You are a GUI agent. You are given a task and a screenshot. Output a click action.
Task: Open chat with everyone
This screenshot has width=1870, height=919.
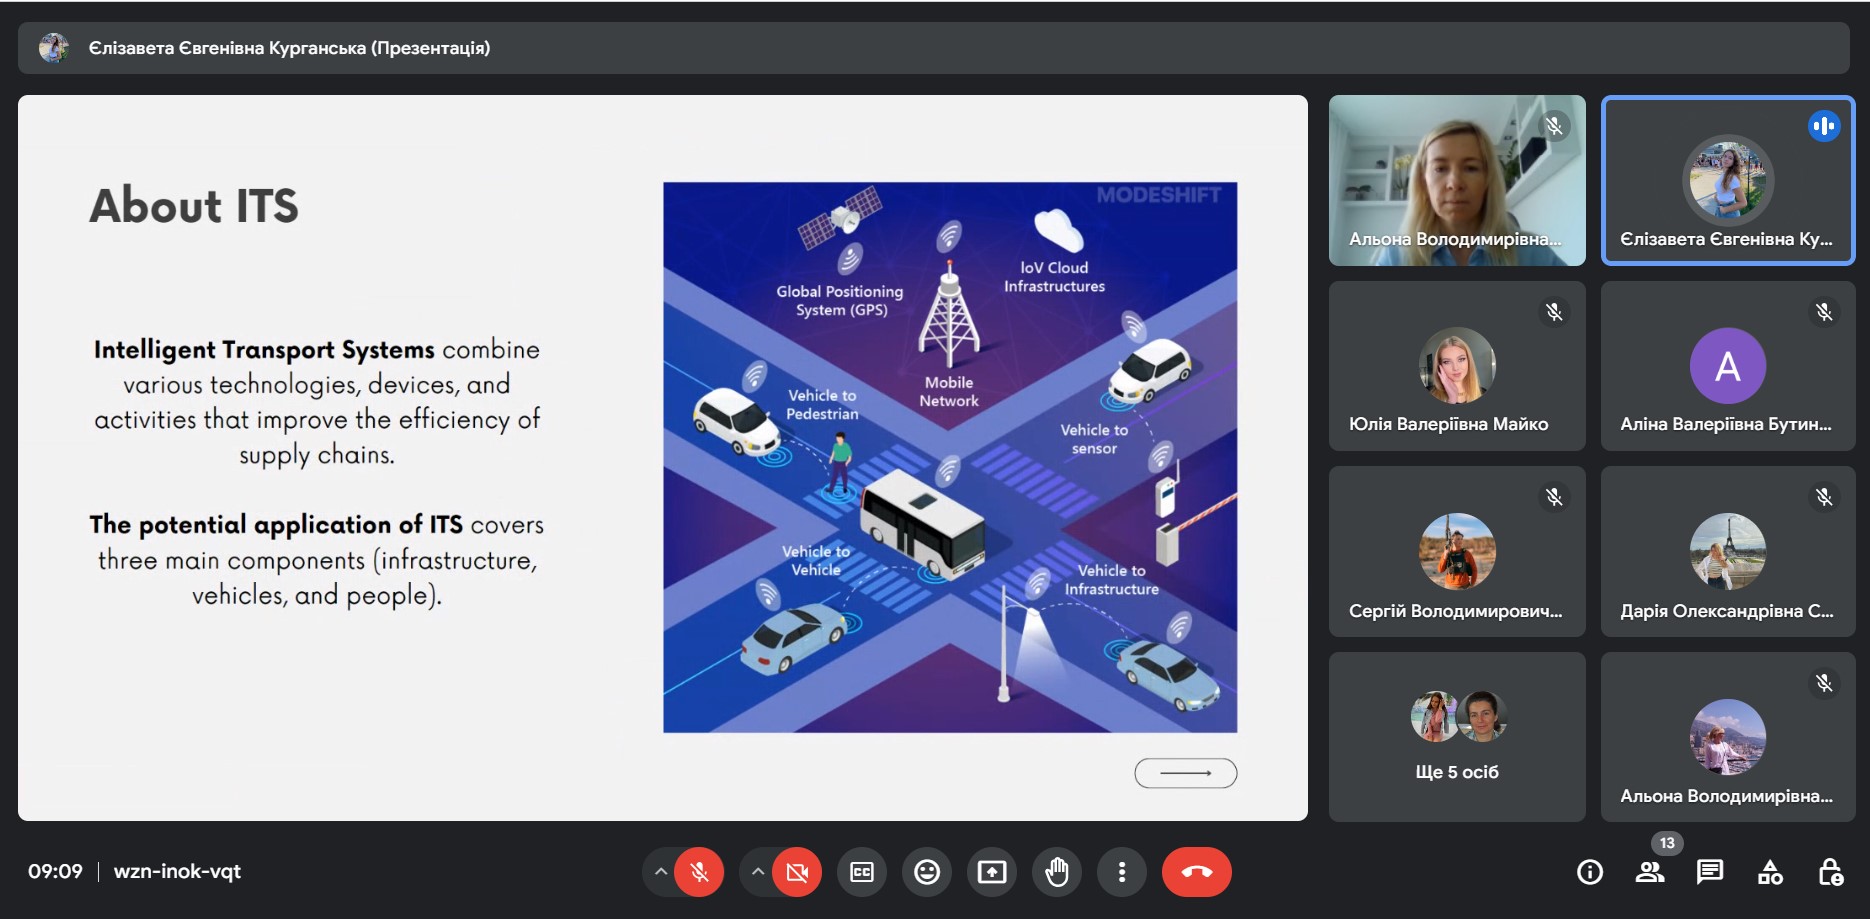coord(1709,872)
